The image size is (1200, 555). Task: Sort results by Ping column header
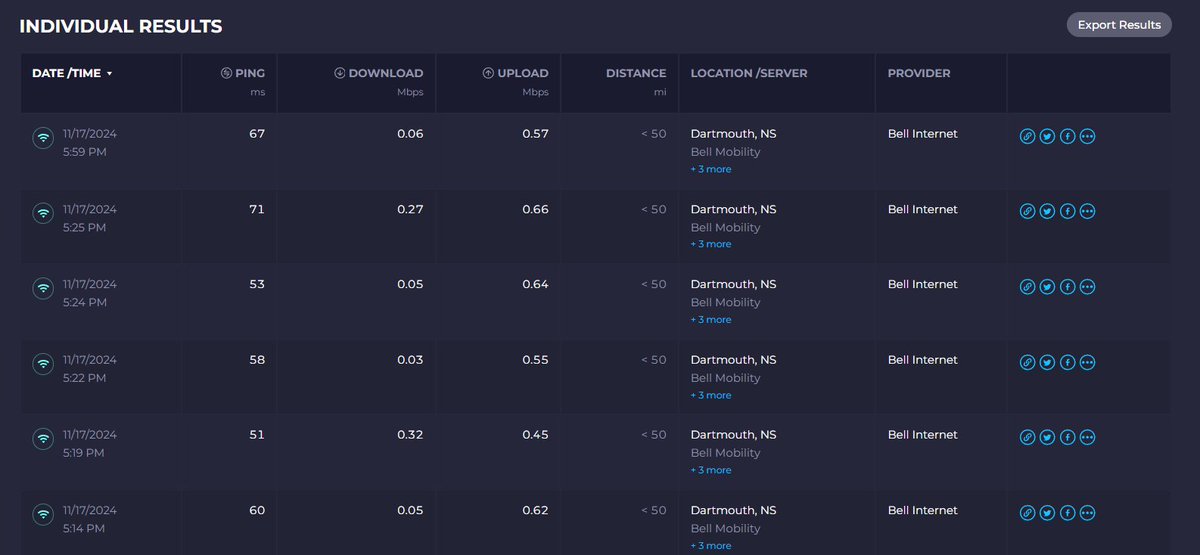(x=242, y=73)
